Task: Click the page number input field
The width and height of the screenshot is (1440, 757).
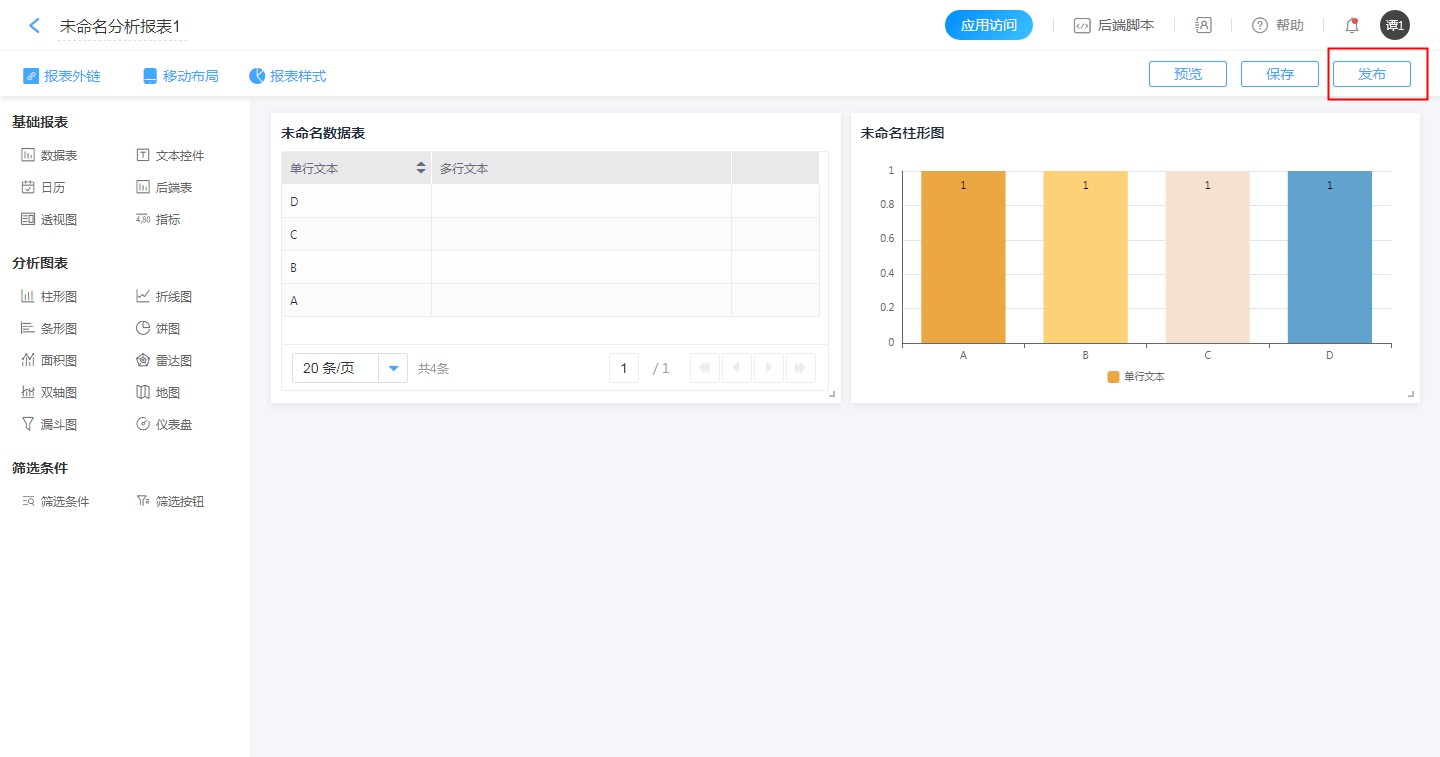Action: 624,368
